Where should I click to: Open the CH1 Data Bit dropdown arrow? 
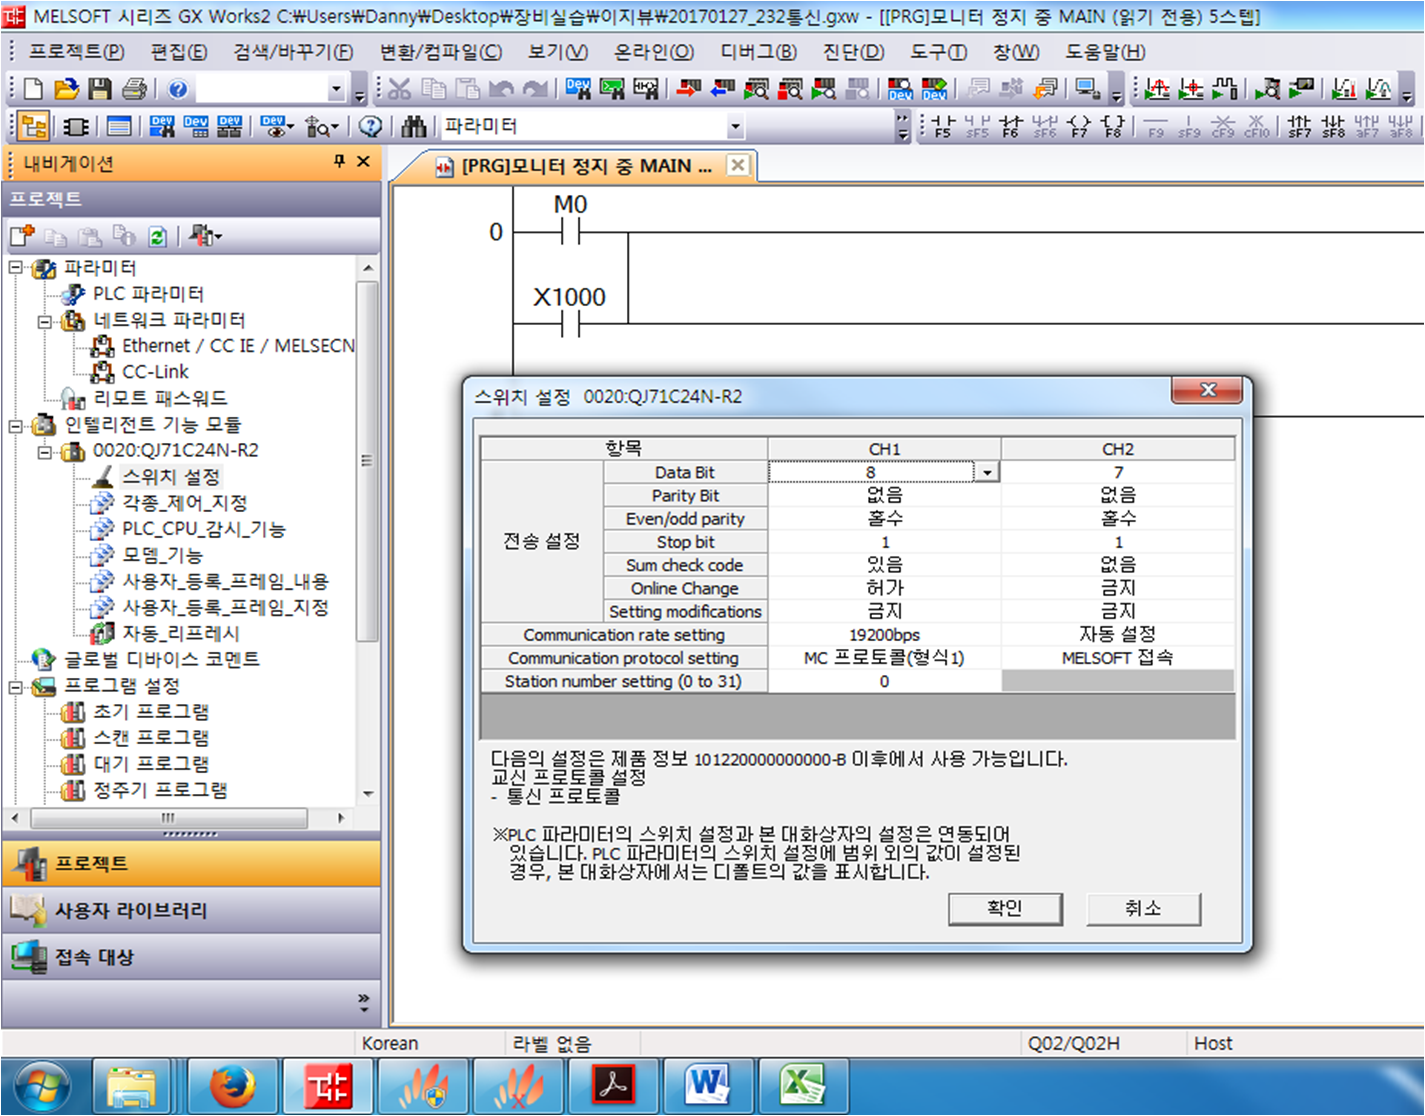[987, 472]
